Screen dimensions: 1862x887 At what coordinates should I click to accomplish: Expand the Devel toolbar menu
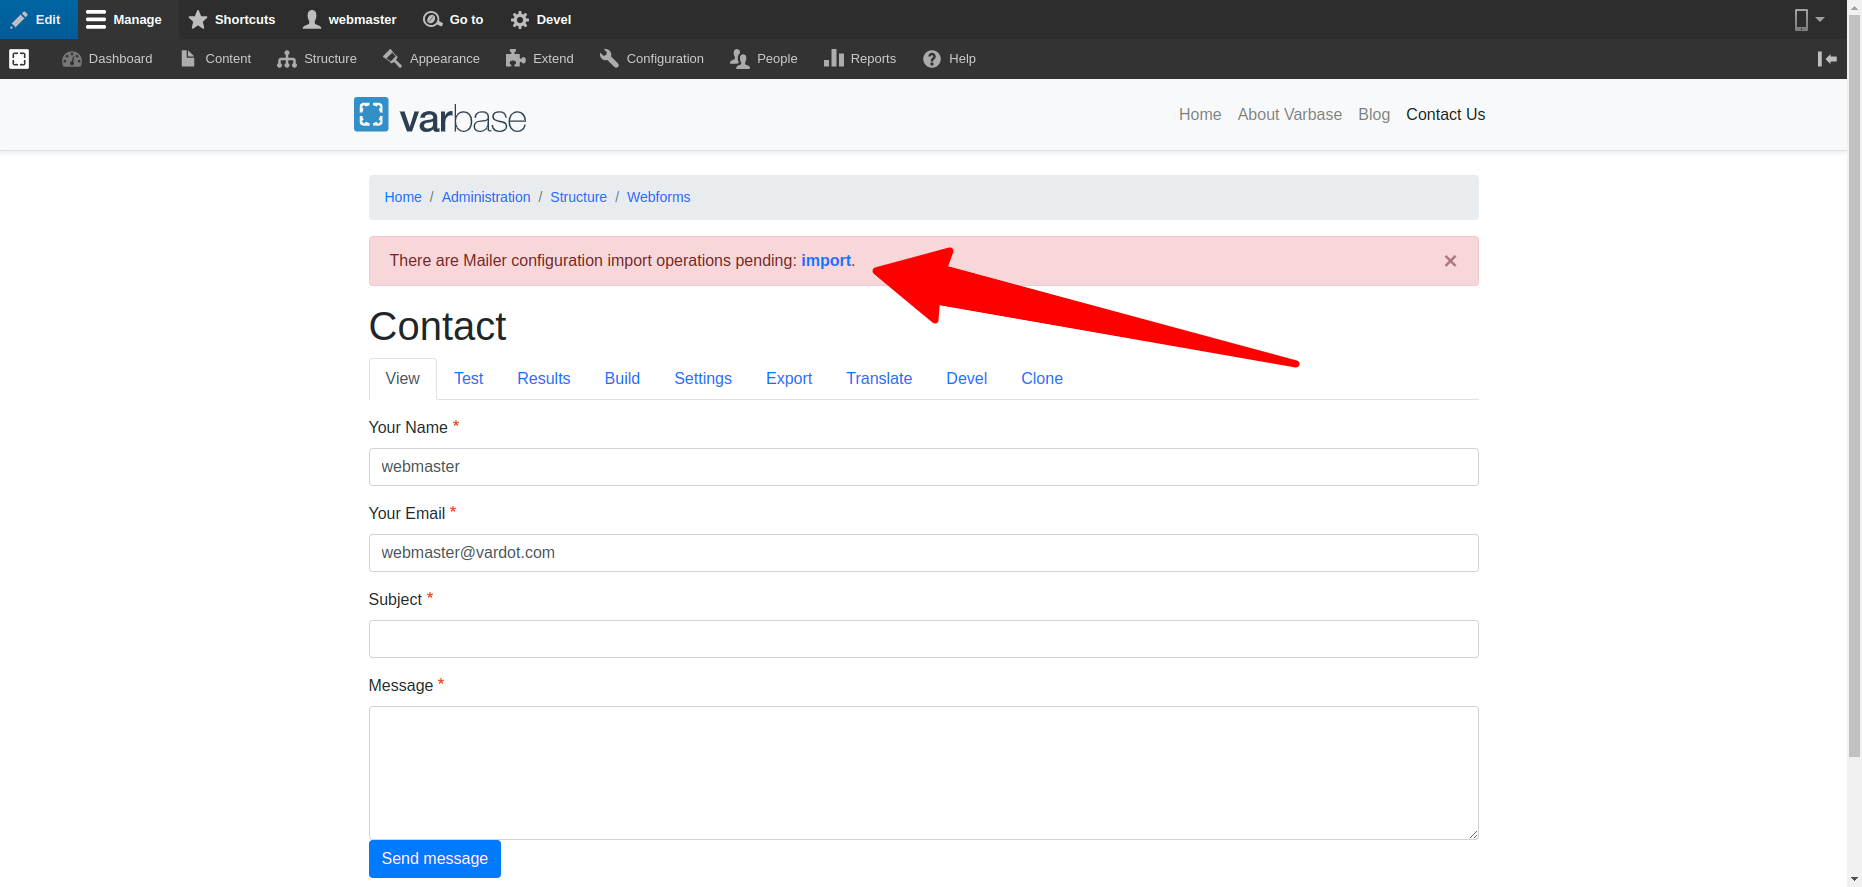point(541,19)
